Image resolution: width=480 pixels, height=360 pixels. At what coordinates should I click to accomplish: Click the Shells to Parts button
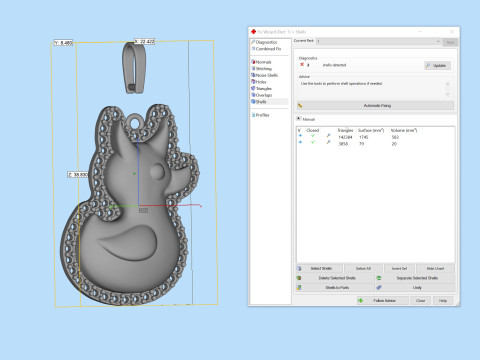point(335,287)
